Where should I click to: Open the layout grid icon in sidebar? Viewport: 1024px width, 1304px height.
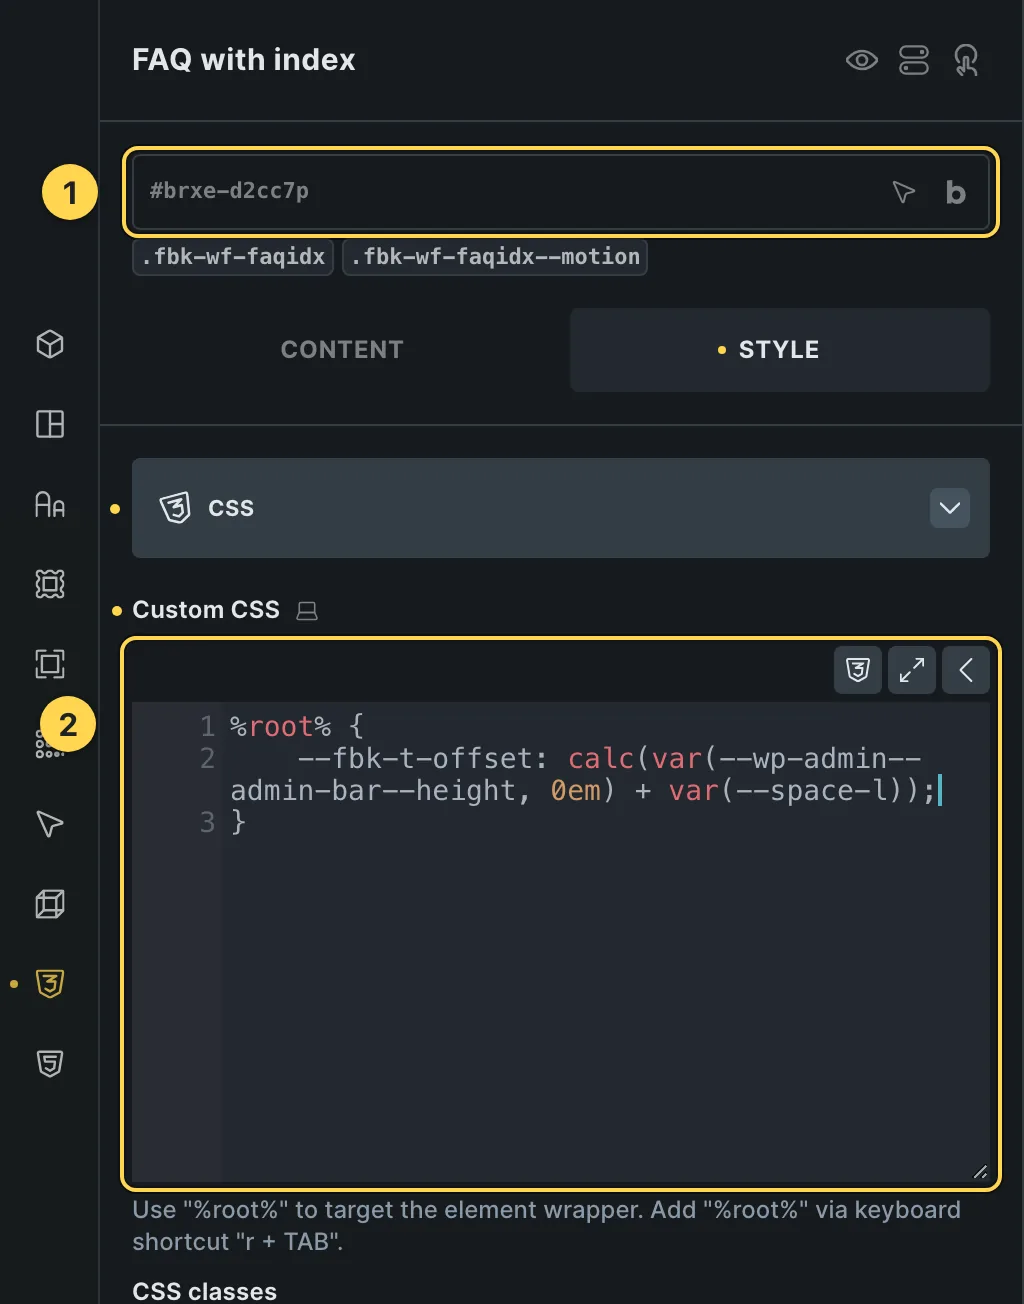[50, 424]
